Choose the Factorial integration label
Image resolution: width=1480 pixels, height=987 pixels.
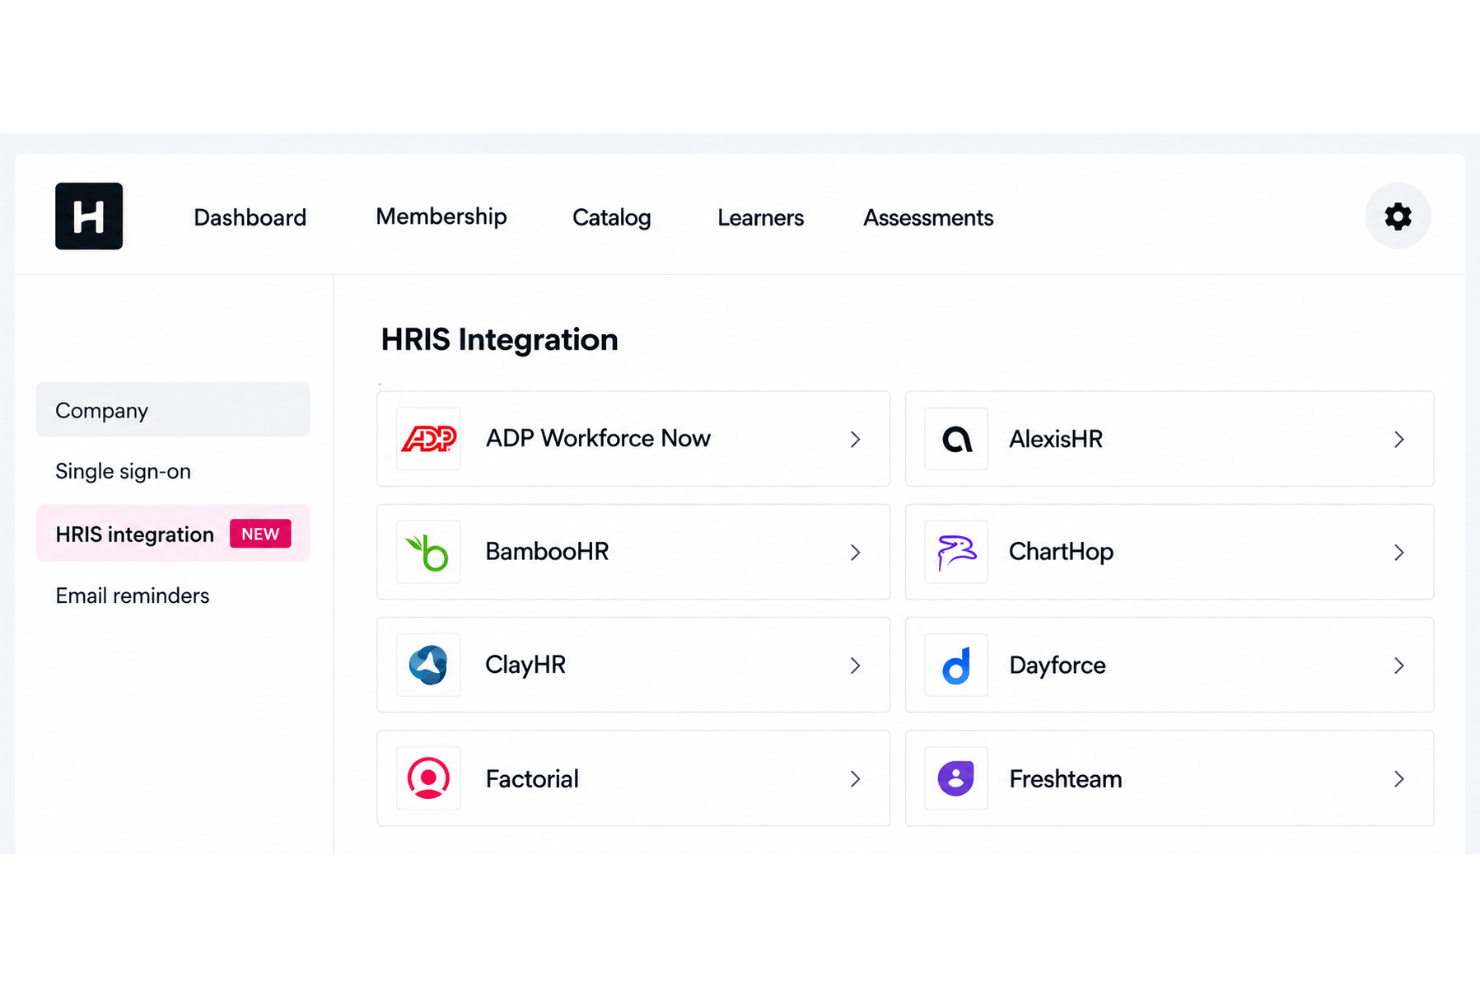(x=532, y=779)
